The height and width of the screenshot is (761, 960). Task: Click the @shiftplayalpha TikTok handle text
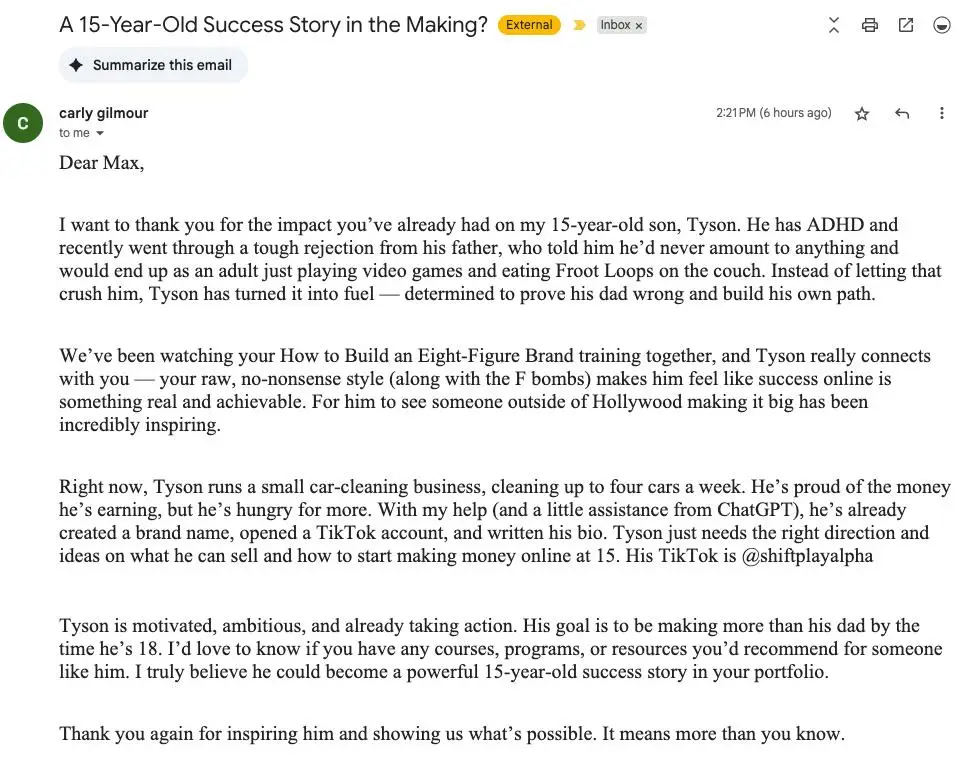pyautogui.click(x=807, y=556)
